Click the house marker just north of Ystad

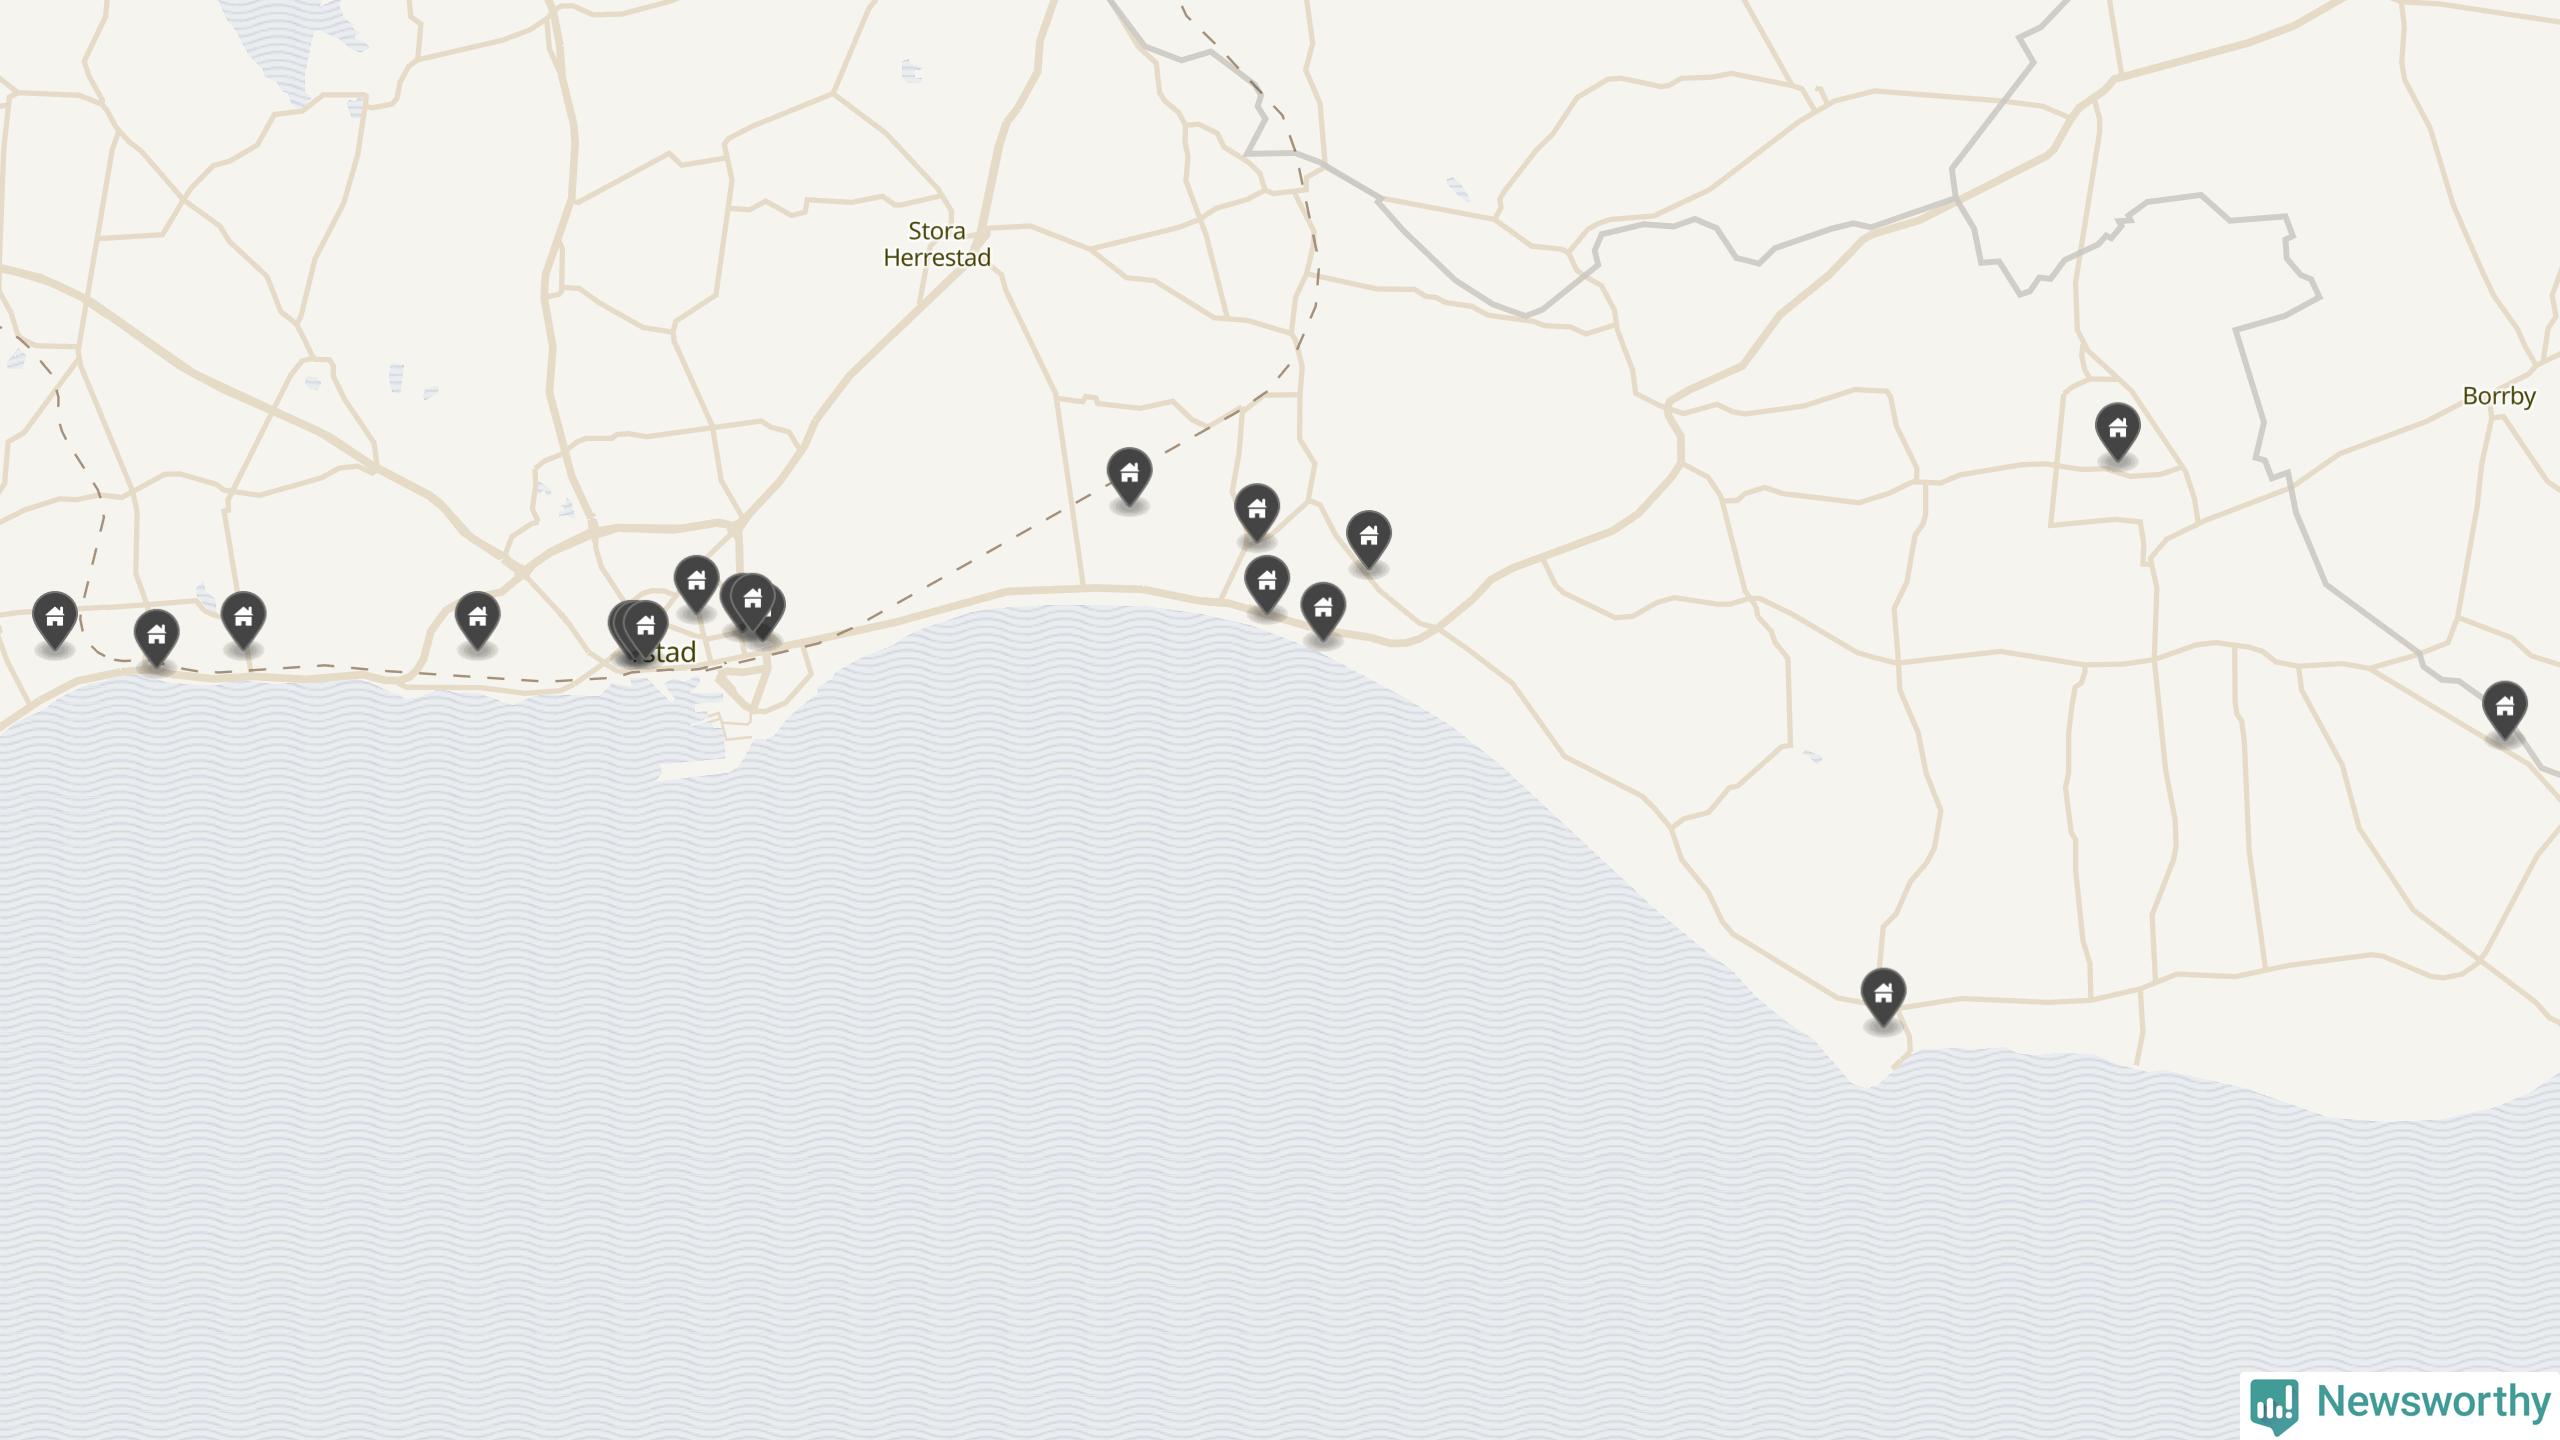point(696,584)
